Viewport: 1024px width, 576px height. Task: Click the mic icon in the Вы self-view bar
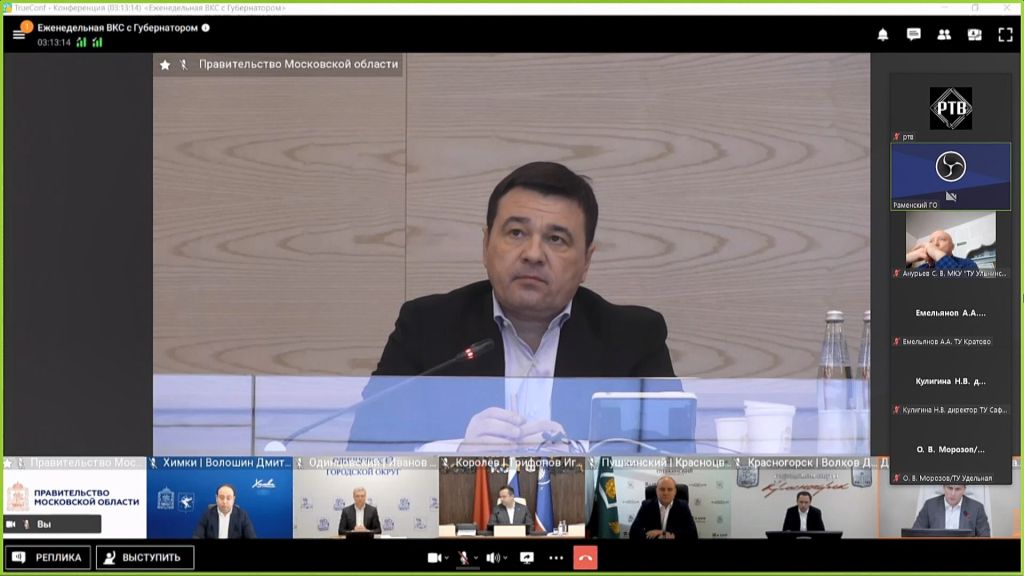(x=27, y=524)
